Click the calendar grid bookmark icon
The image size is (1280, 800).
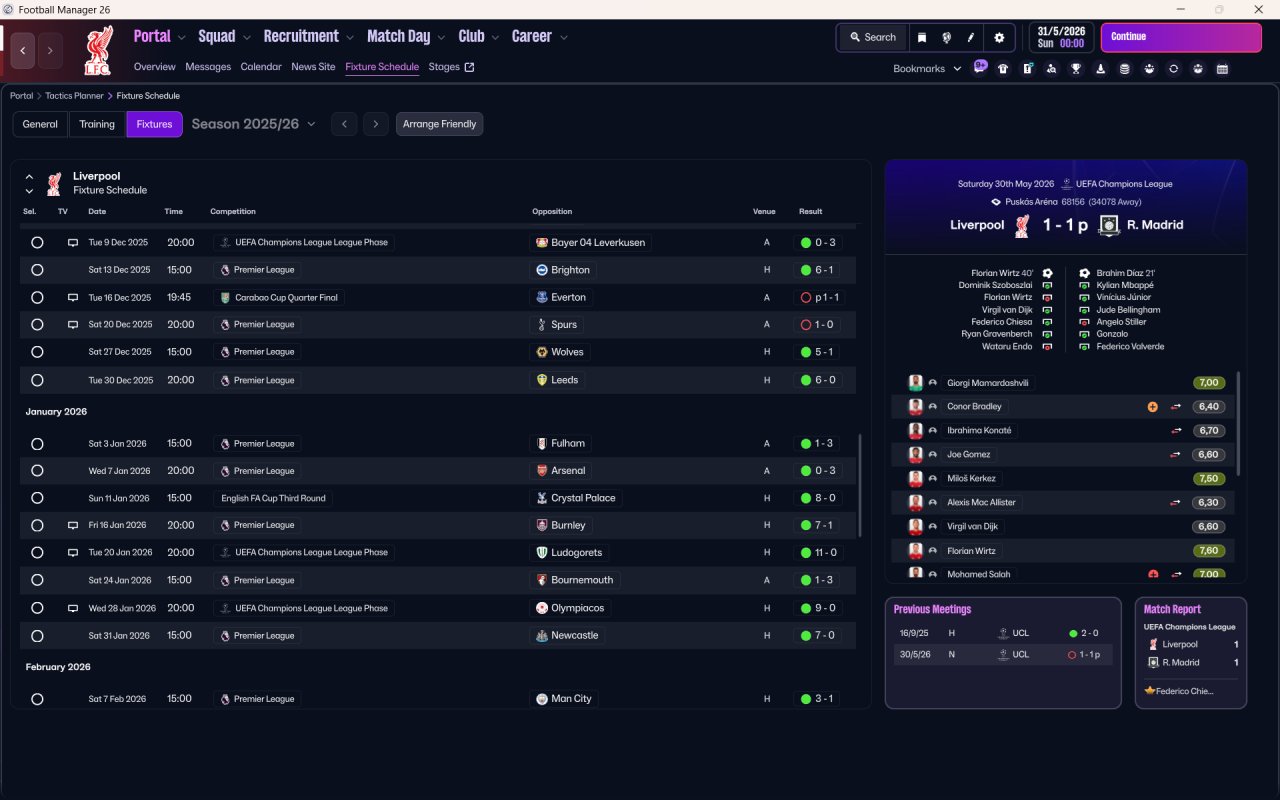coord(1222,69)
